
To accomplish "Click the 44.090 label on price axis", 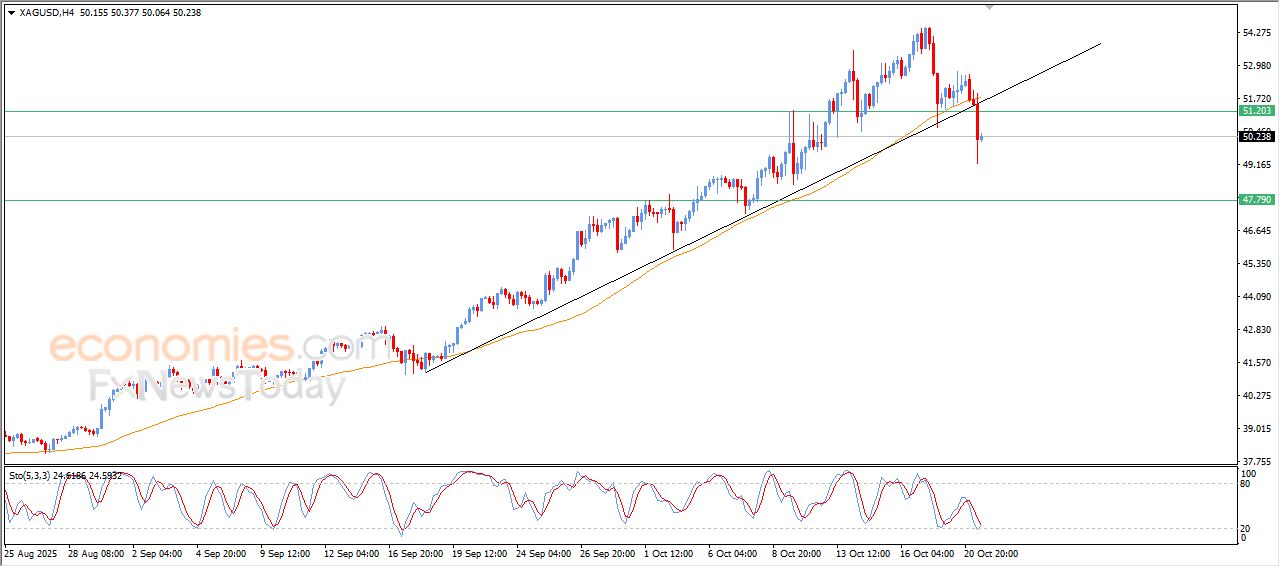I will [x=1256, y=297].
